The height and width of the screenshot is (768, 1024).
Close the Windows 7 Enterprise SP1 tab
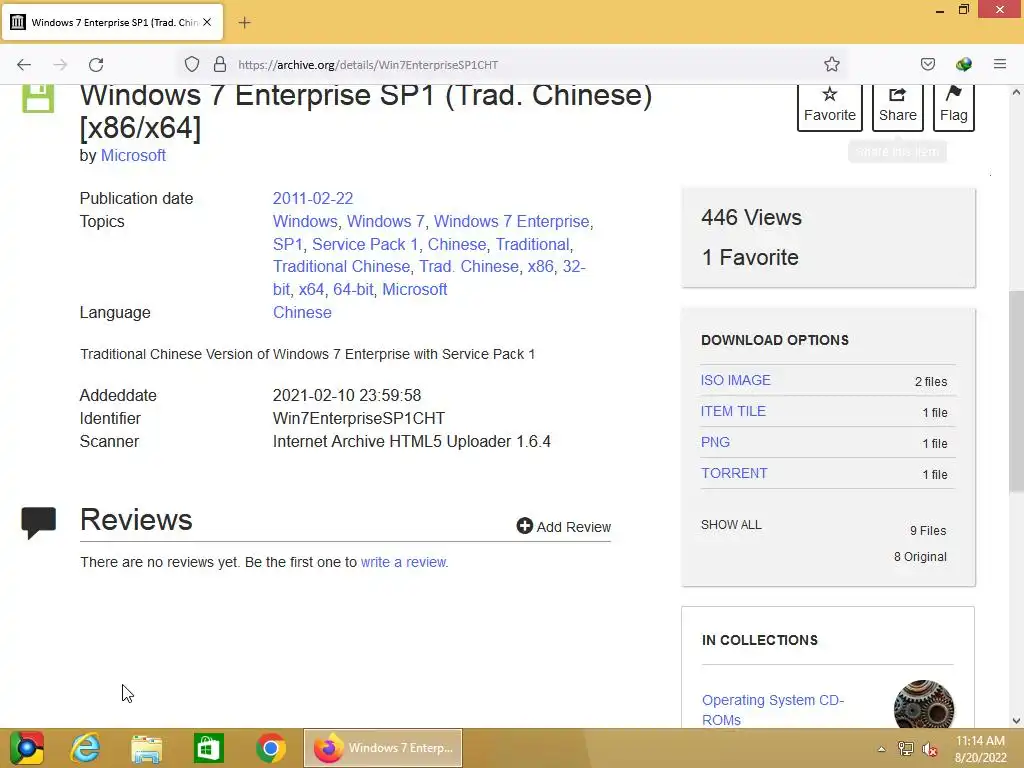(207, 22)
